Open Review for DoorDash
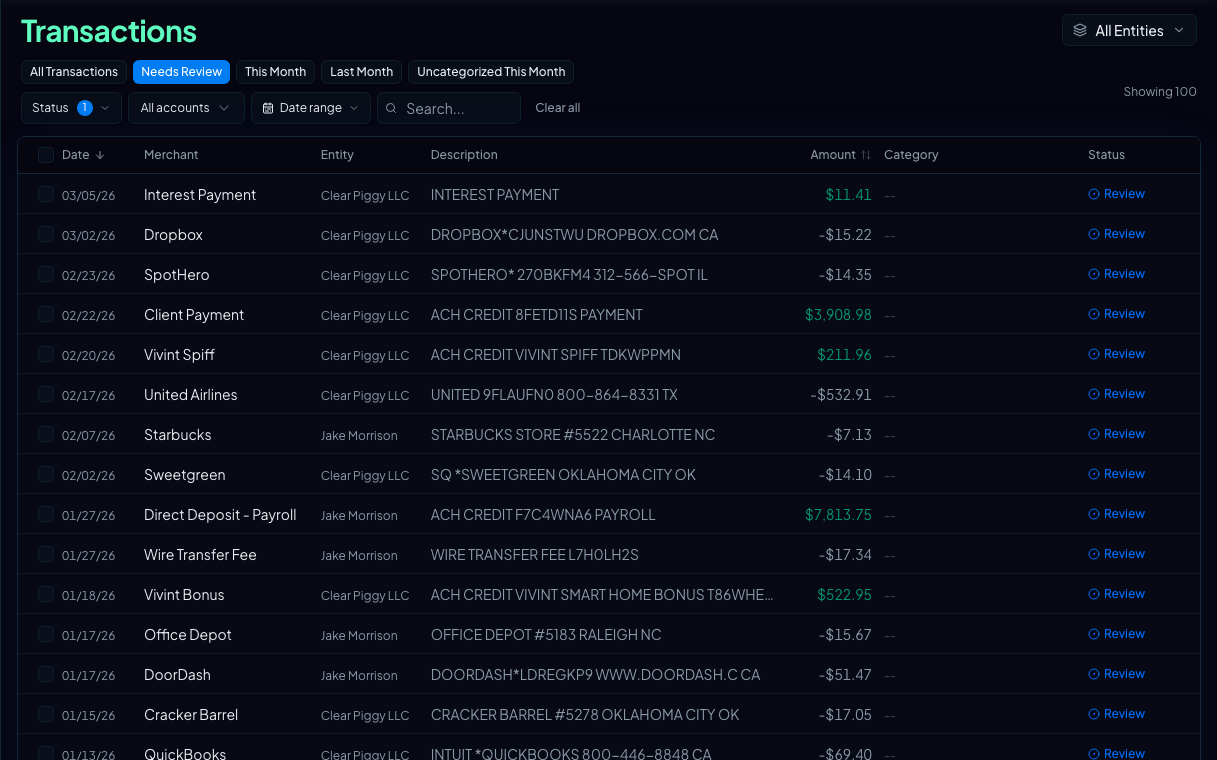The width and height of the screenshot is (1217, 760). pos(1116,674)
